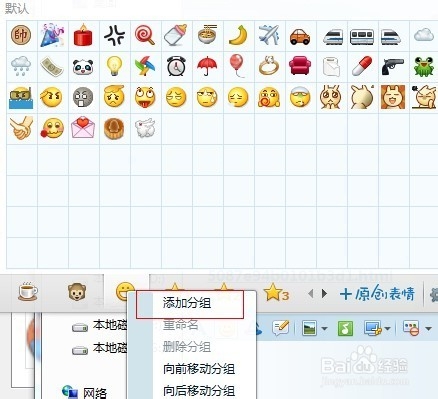This screenshot has width=438, height=399.
Task: Select the green frog emoticon
Action: (x=424, y=66)
